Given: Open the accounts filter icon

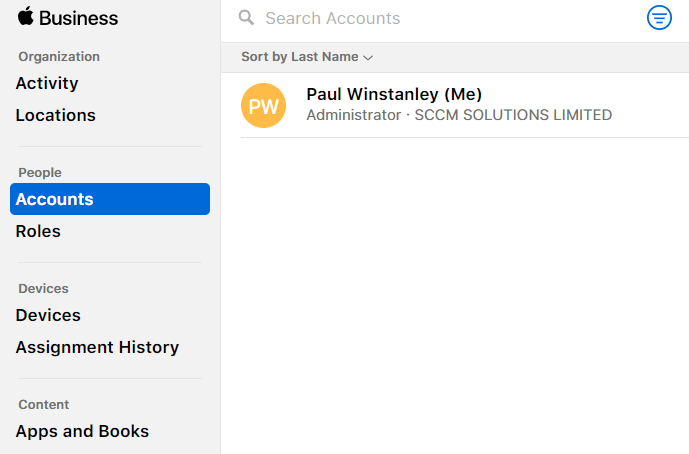Looking at the screenshot, I should pos(659,18).
